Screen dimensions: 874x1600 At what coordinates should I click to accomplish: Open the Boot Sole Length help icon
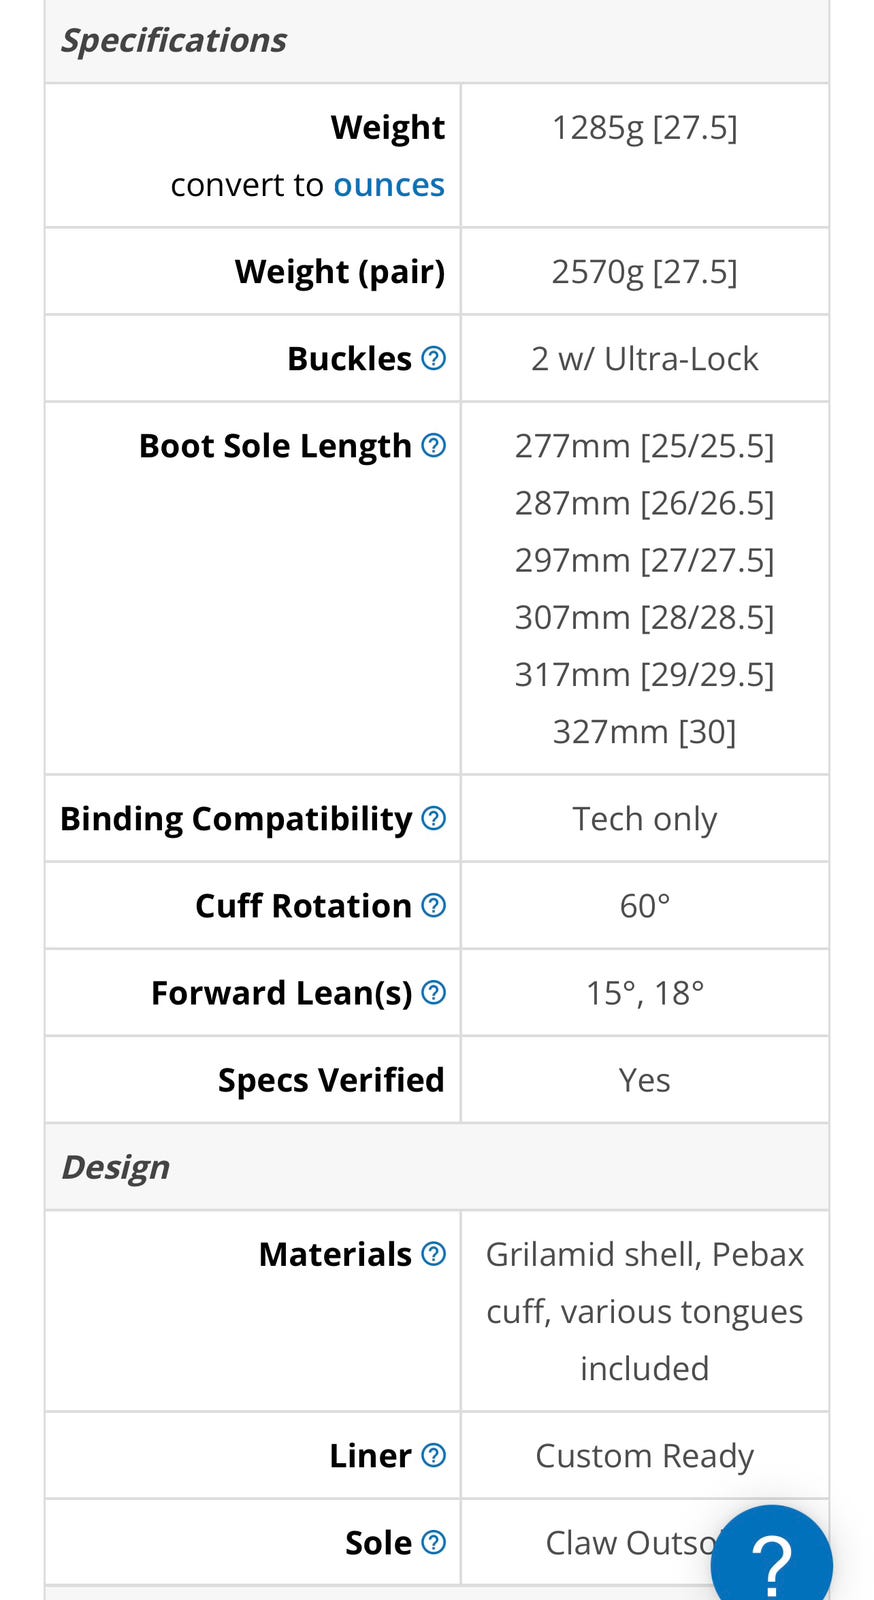click(433, 445)
